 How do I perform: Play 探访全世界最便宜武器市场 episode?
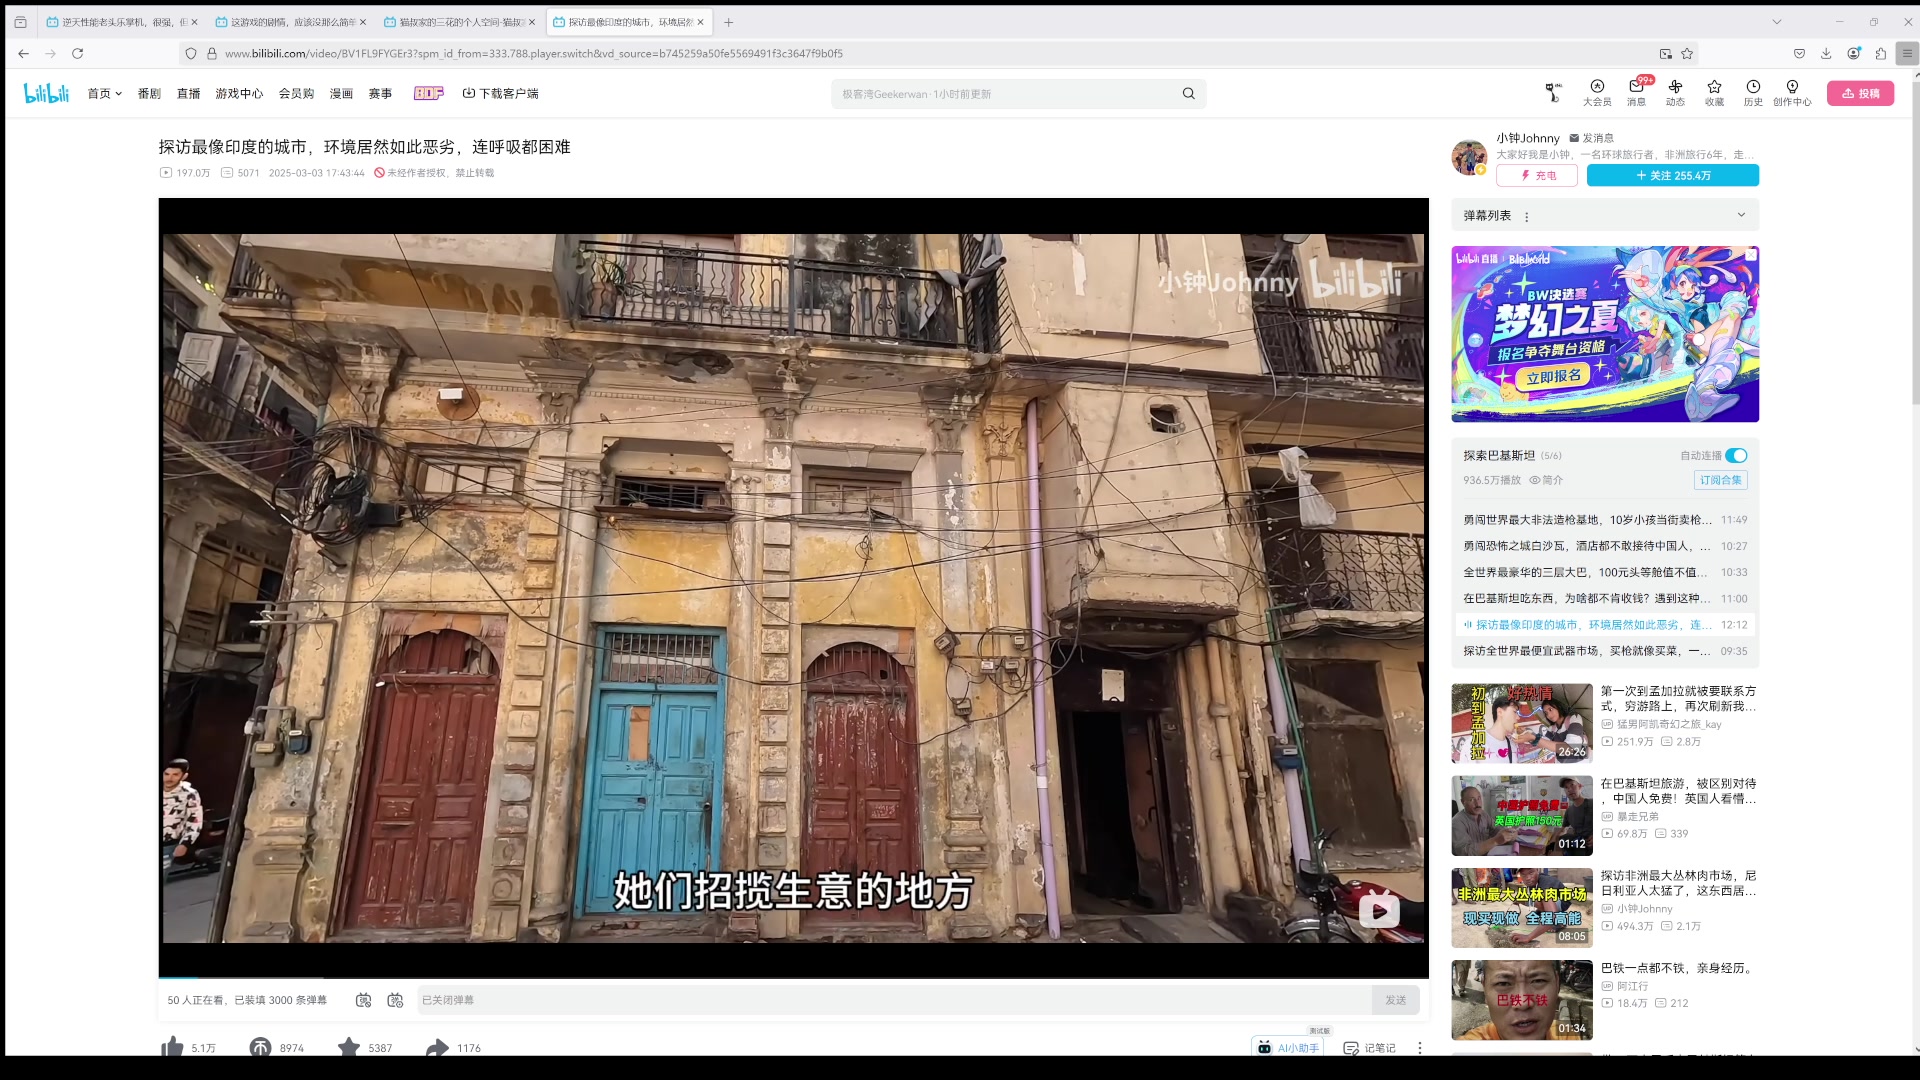point(1605,651)
